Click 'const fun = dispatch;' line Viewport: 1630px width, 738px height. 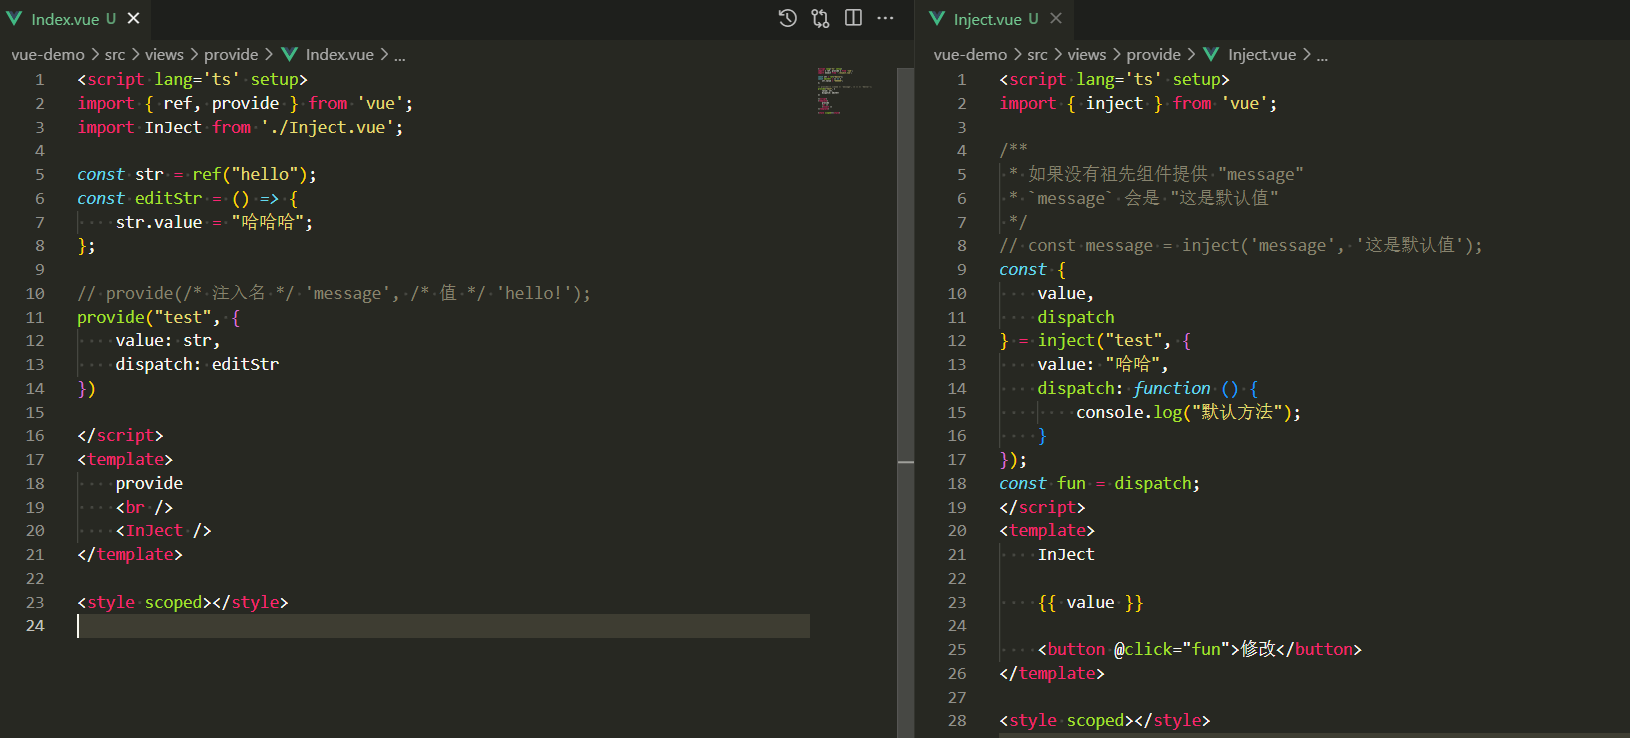pos(1099,484)
